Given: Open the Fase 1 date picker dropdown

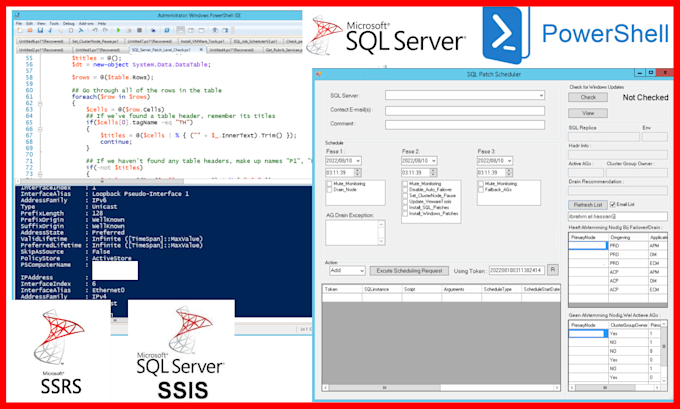Looking at the screenshot, I should coord(358,161).
